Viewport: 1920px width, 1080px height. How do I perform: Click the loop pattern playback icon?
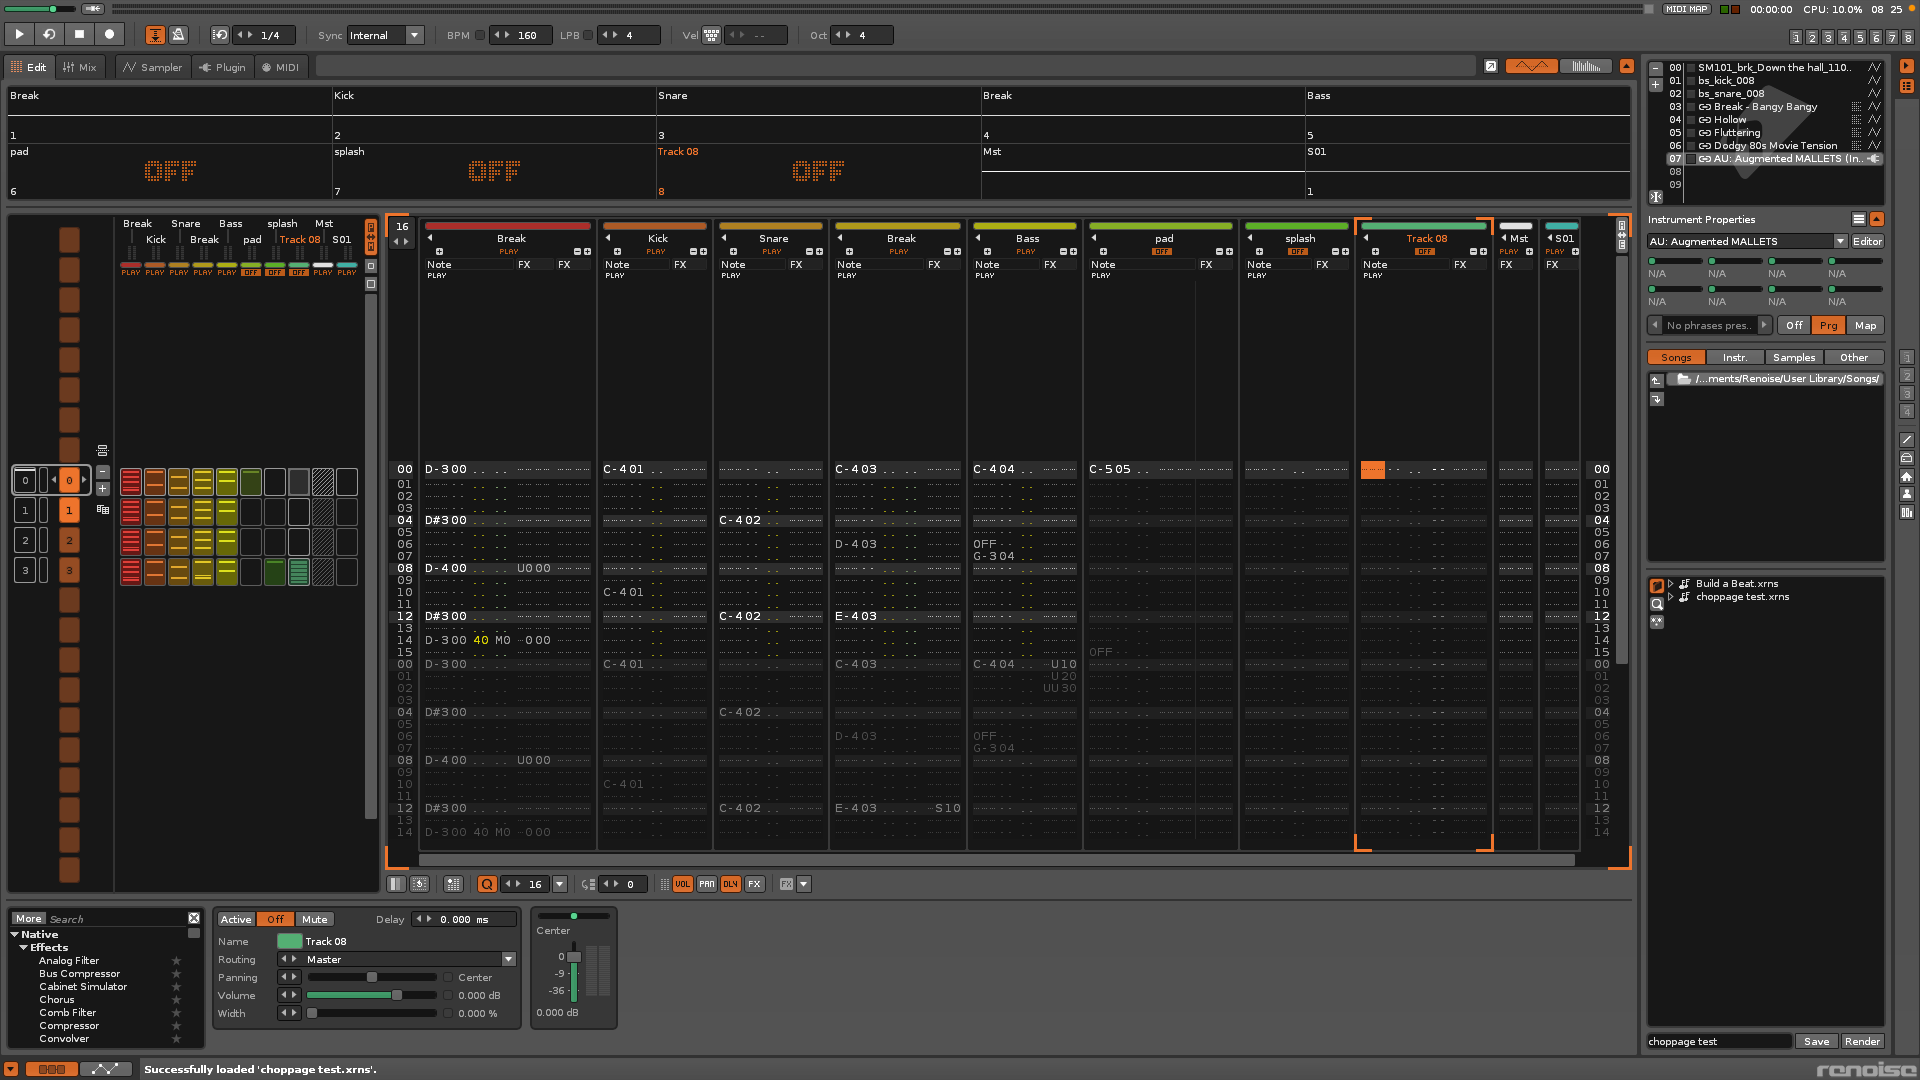click(49, 34)
